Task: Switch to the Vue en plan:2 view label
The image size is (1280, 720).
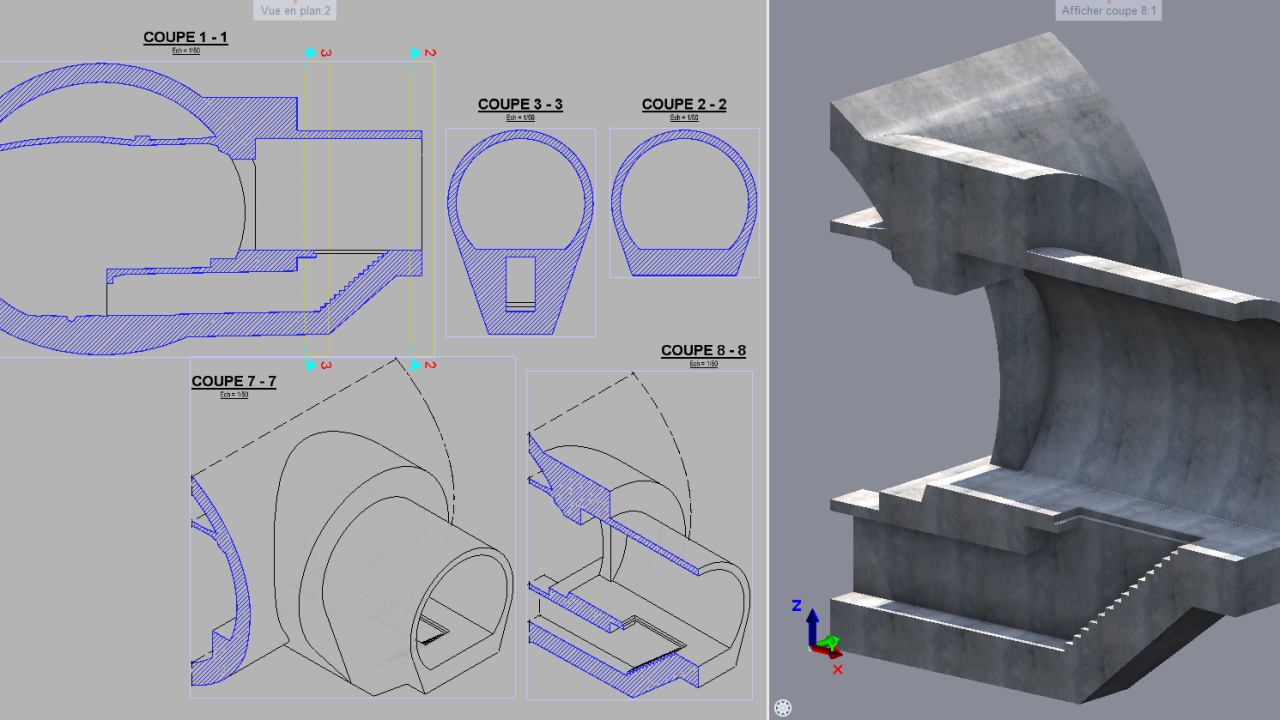Action: (294, 10)
